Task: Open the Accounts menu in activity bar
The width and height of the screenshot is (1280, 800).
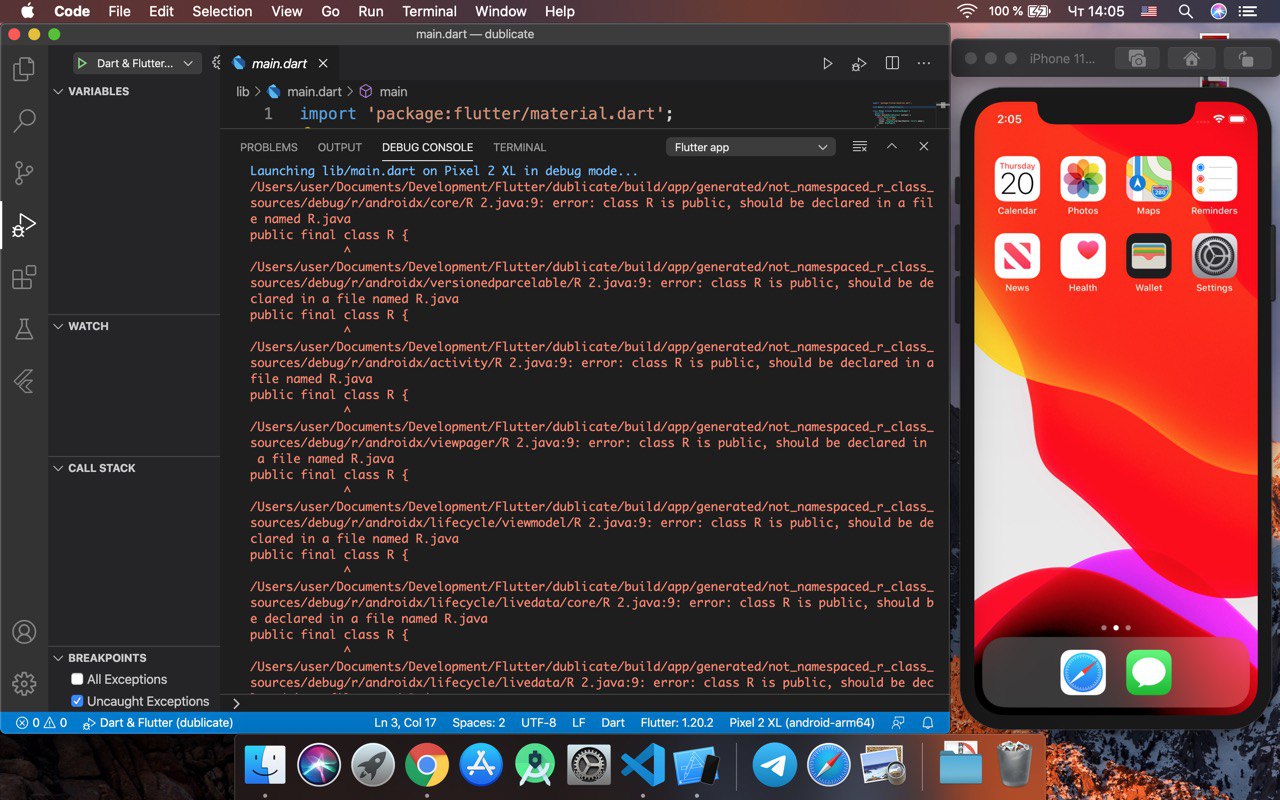Action: coord(24,632)
